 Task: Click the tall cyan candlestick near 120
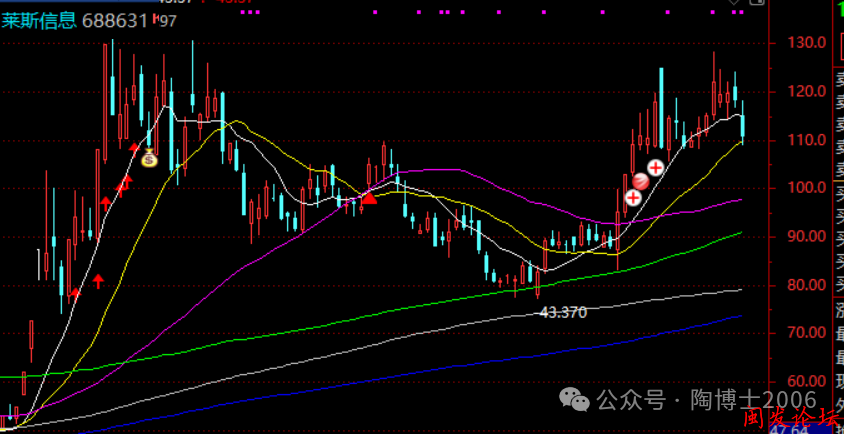click(x=661, y=110)
